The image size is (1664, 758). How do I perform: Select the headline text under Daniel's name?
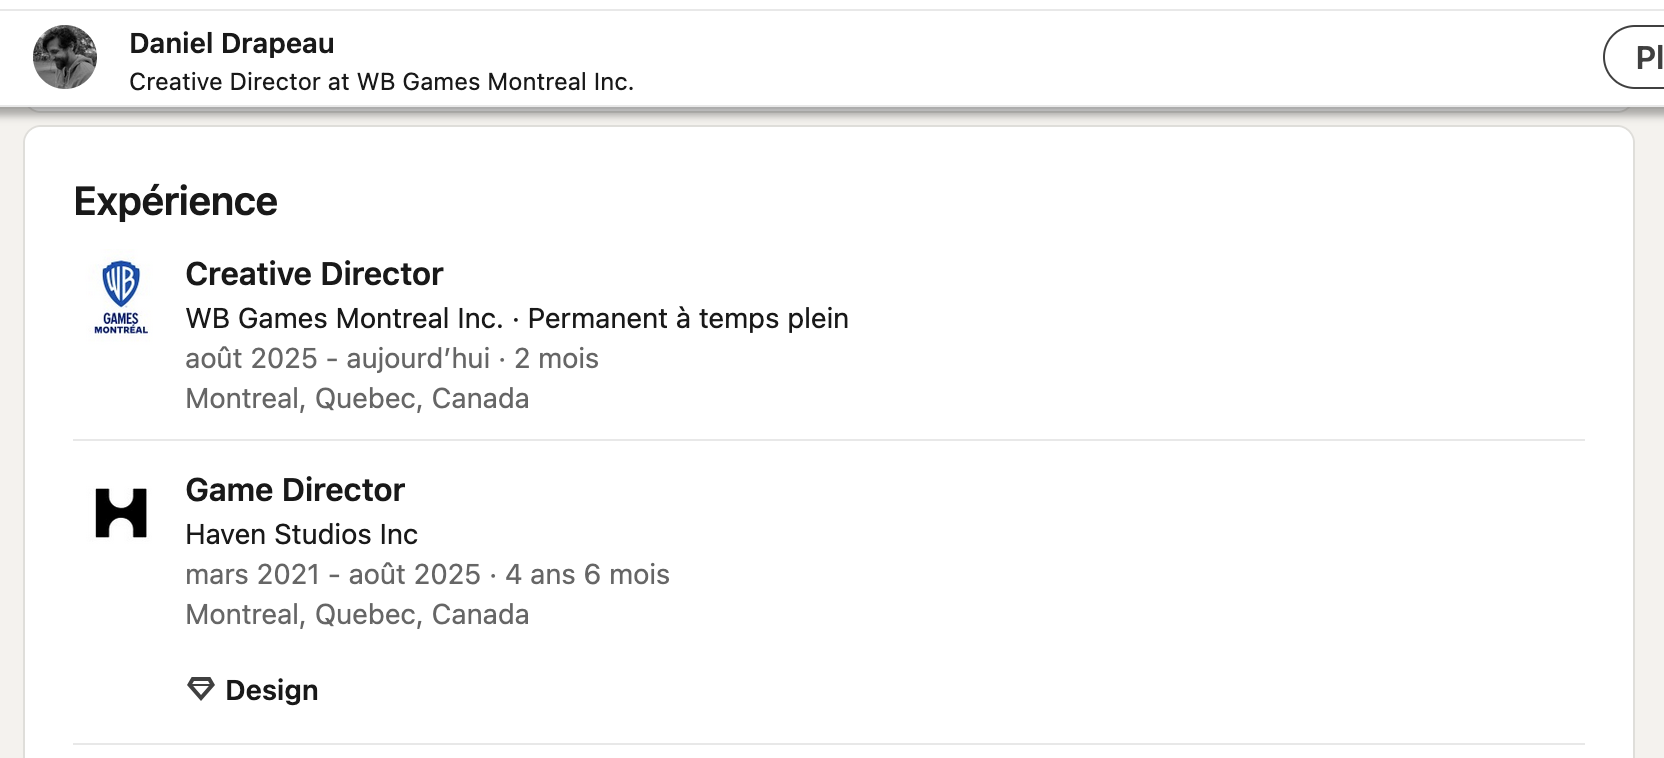(381, 82)
